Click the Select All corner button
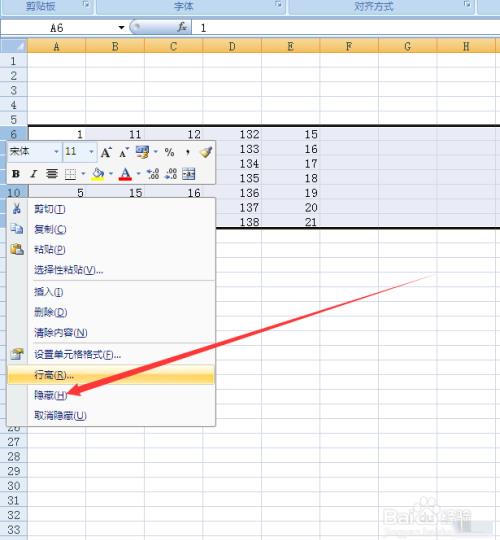 tap(14, 45)
